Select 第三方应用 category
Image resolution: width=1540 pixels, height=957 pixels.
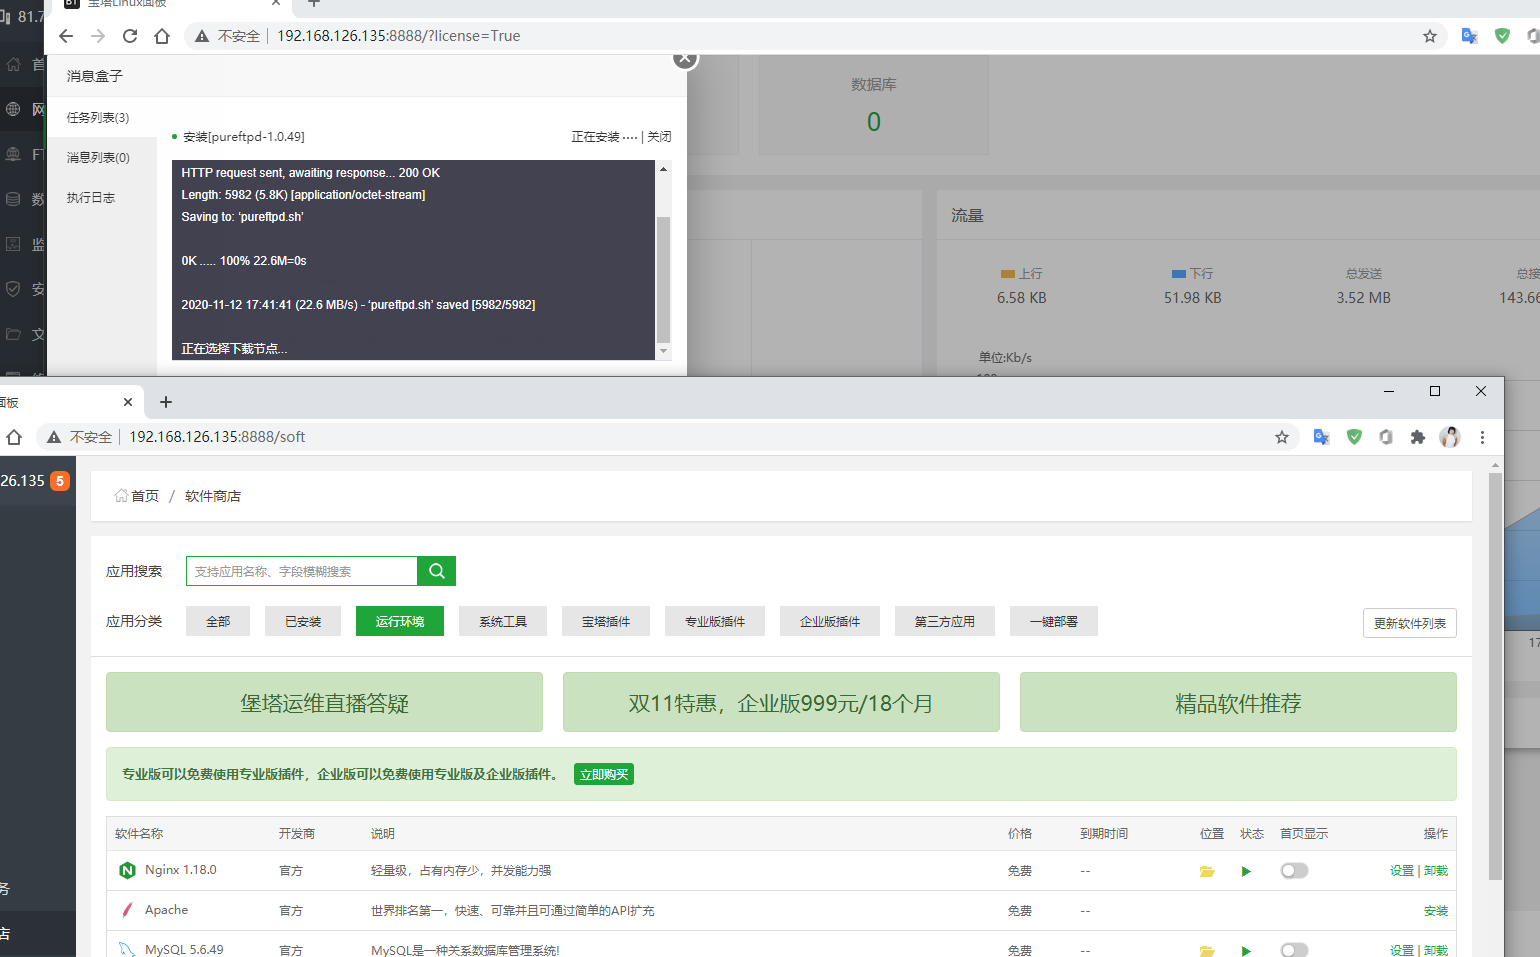[945, 621]
